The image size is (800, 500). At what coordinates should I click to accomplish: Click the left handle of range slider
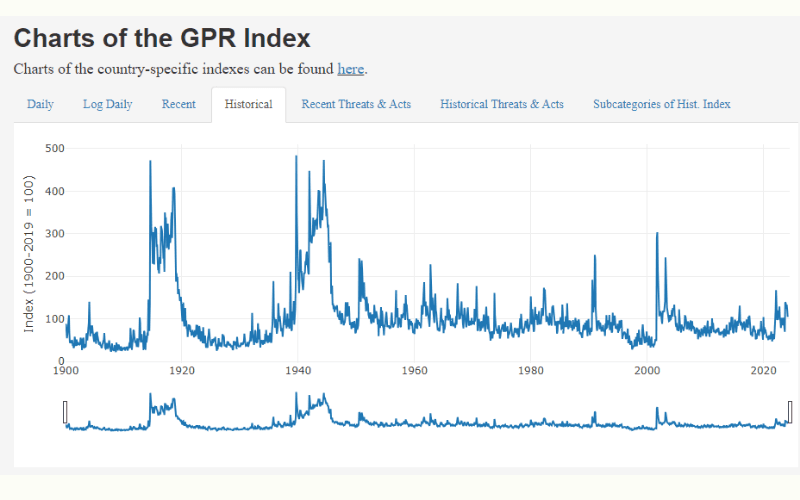[x=65, y=411]
